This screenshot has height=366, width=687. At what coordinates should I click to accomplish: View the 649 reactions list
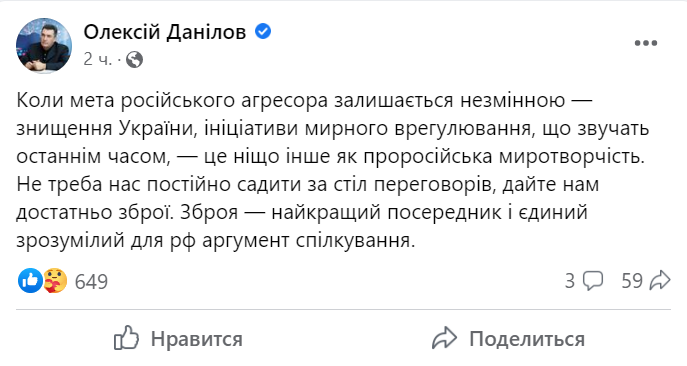(x=91, y=281)
